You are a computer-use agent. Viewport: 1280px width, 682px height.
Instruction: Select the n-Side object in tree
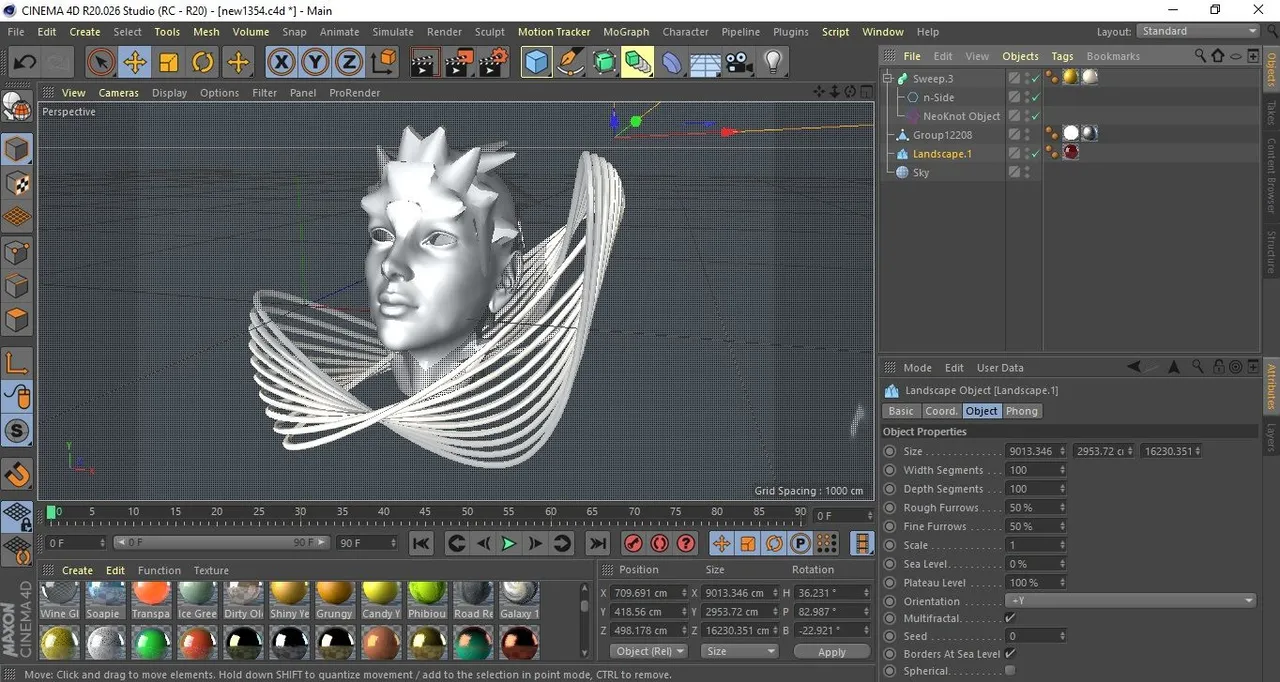[938, 97]
